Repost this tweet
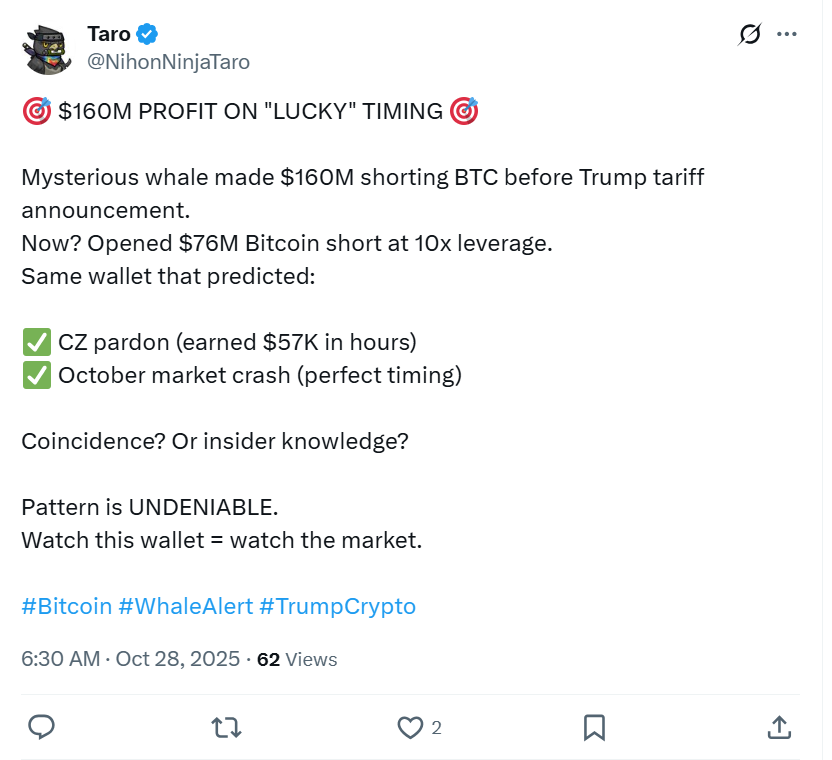This screenshot has height=760, width=832. point(226,728)
